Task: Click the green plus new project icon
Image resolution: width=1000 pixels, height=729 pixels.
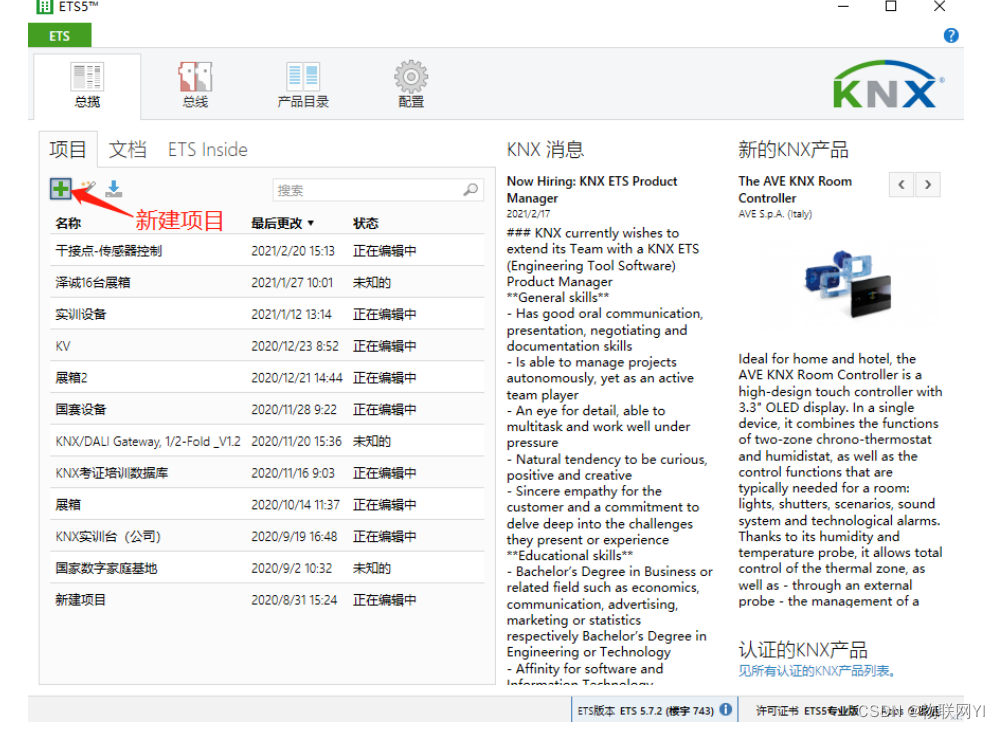Action: coord(61,189)
